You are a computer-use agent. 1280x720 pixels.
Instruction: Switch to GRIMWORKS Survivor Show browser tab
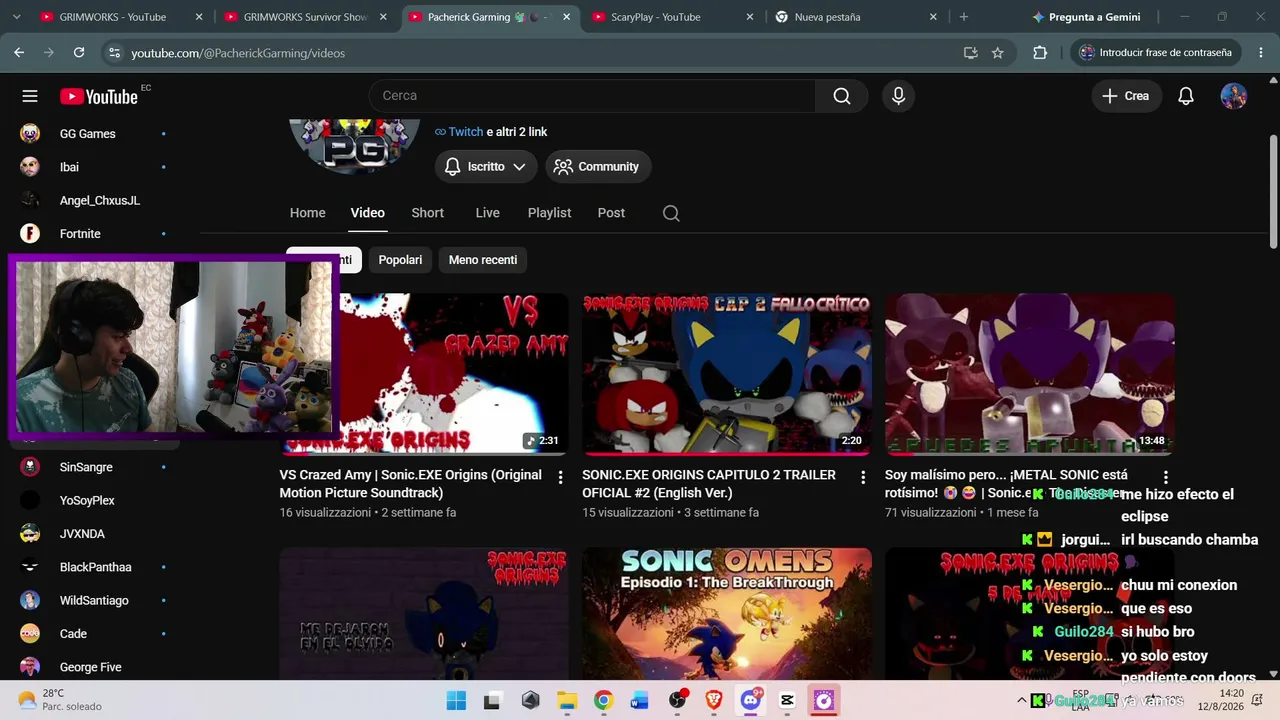point(307,17)
